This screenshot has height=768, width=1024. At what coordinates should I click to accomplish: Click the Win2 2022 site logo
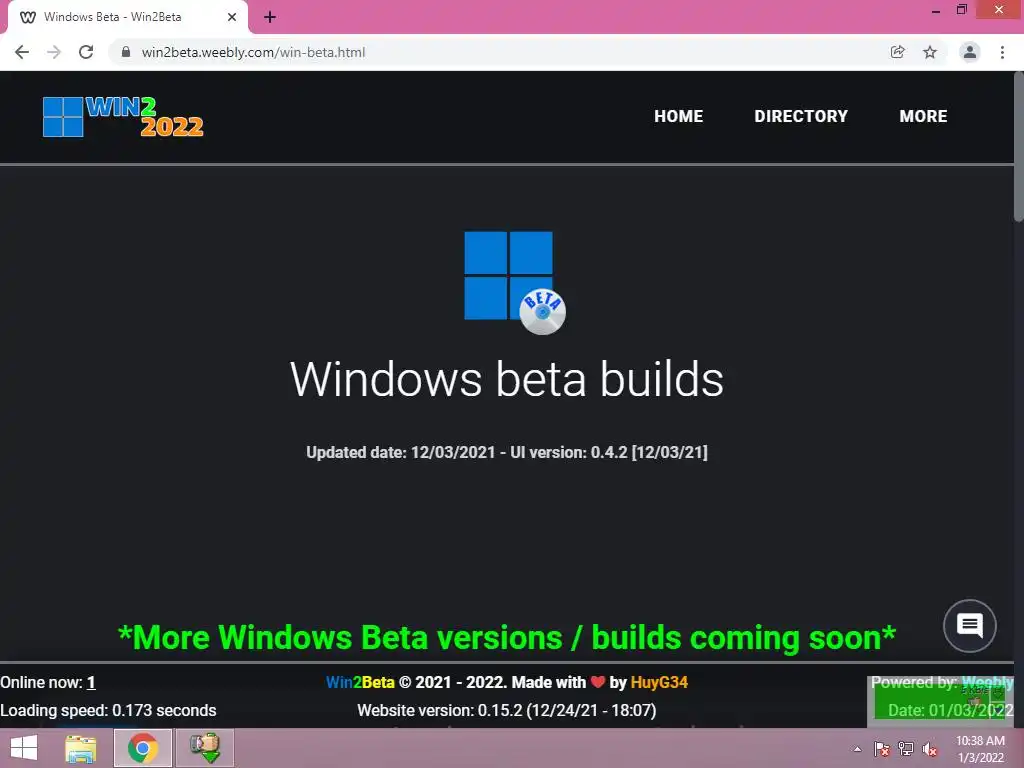coord(123,116)
